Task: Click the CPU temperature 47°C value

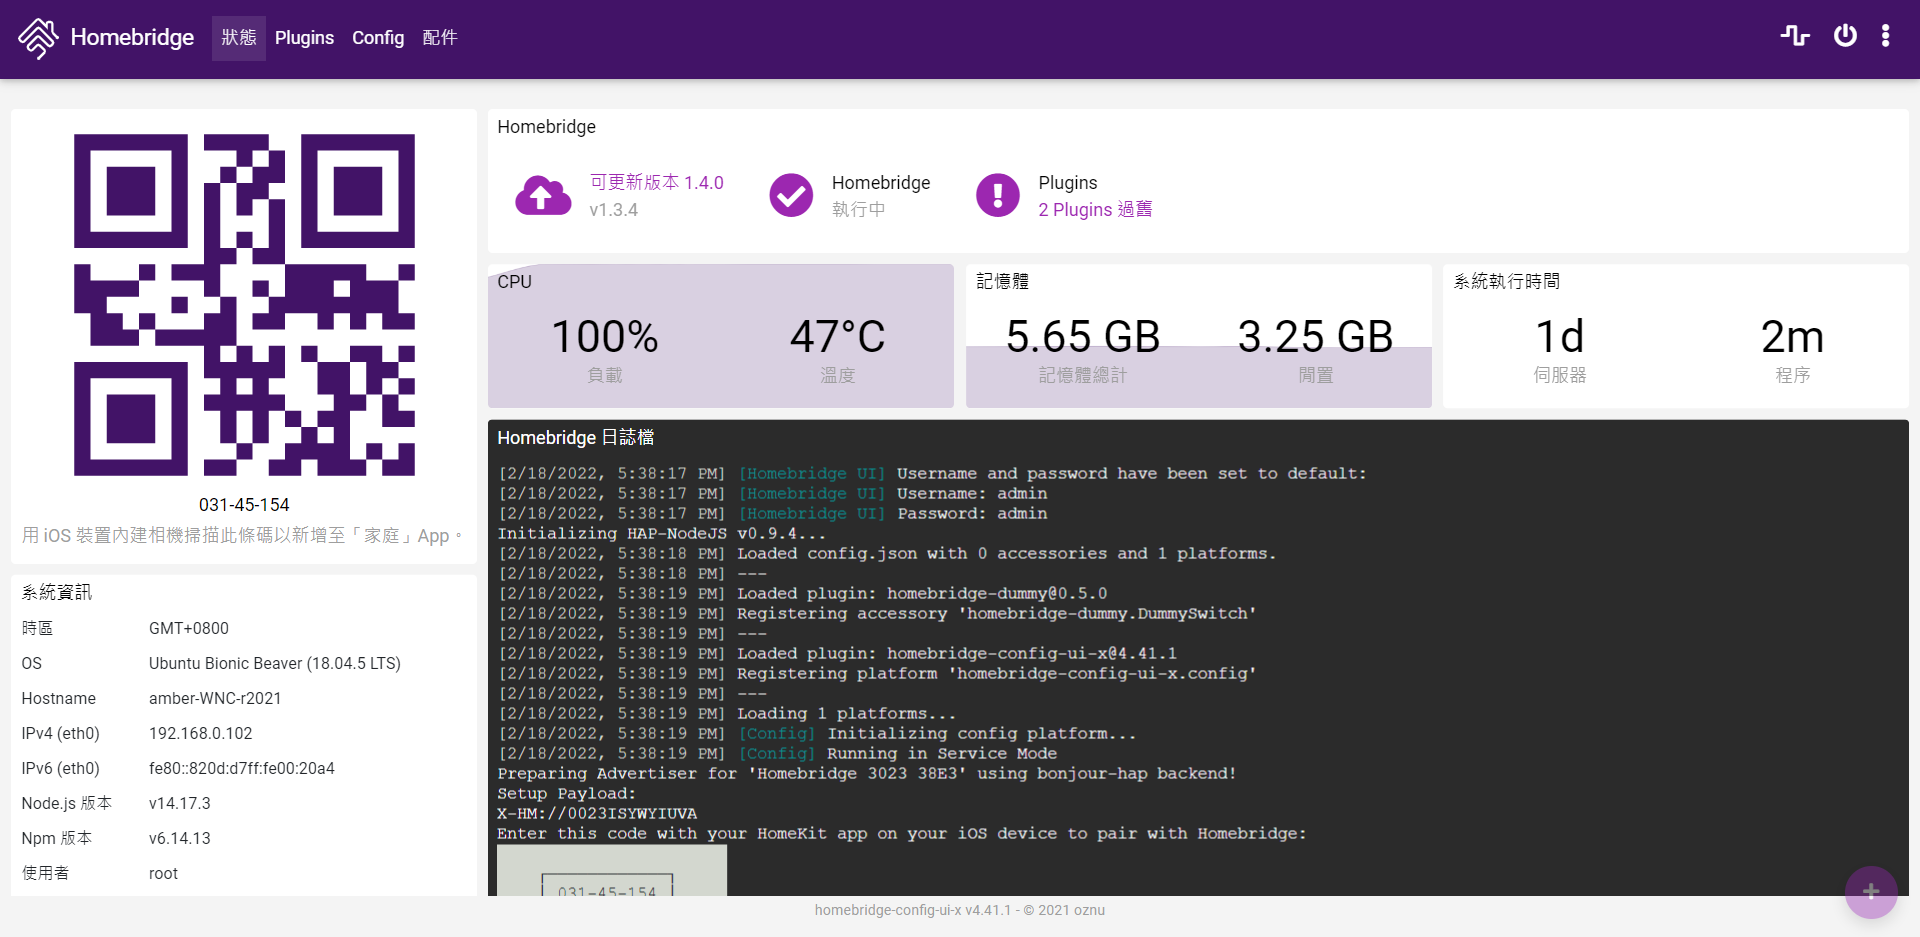Action: [x=837, y=337]
